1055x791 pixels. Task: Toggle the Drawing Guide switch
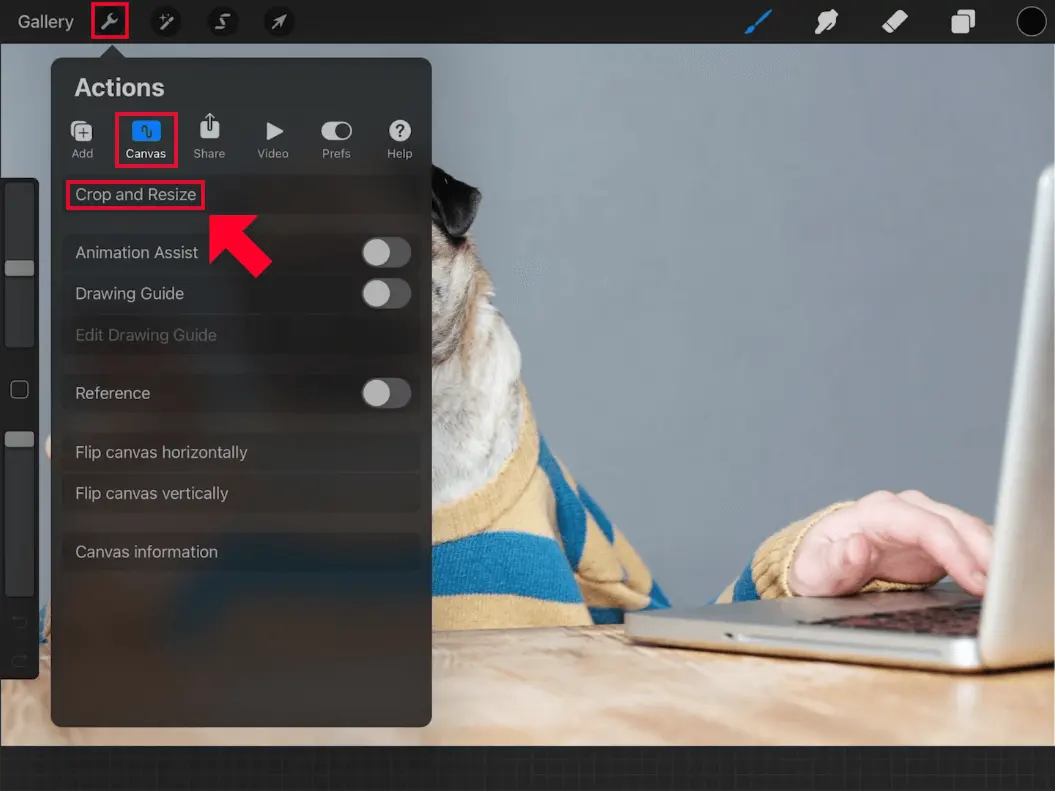click(386, 294)
